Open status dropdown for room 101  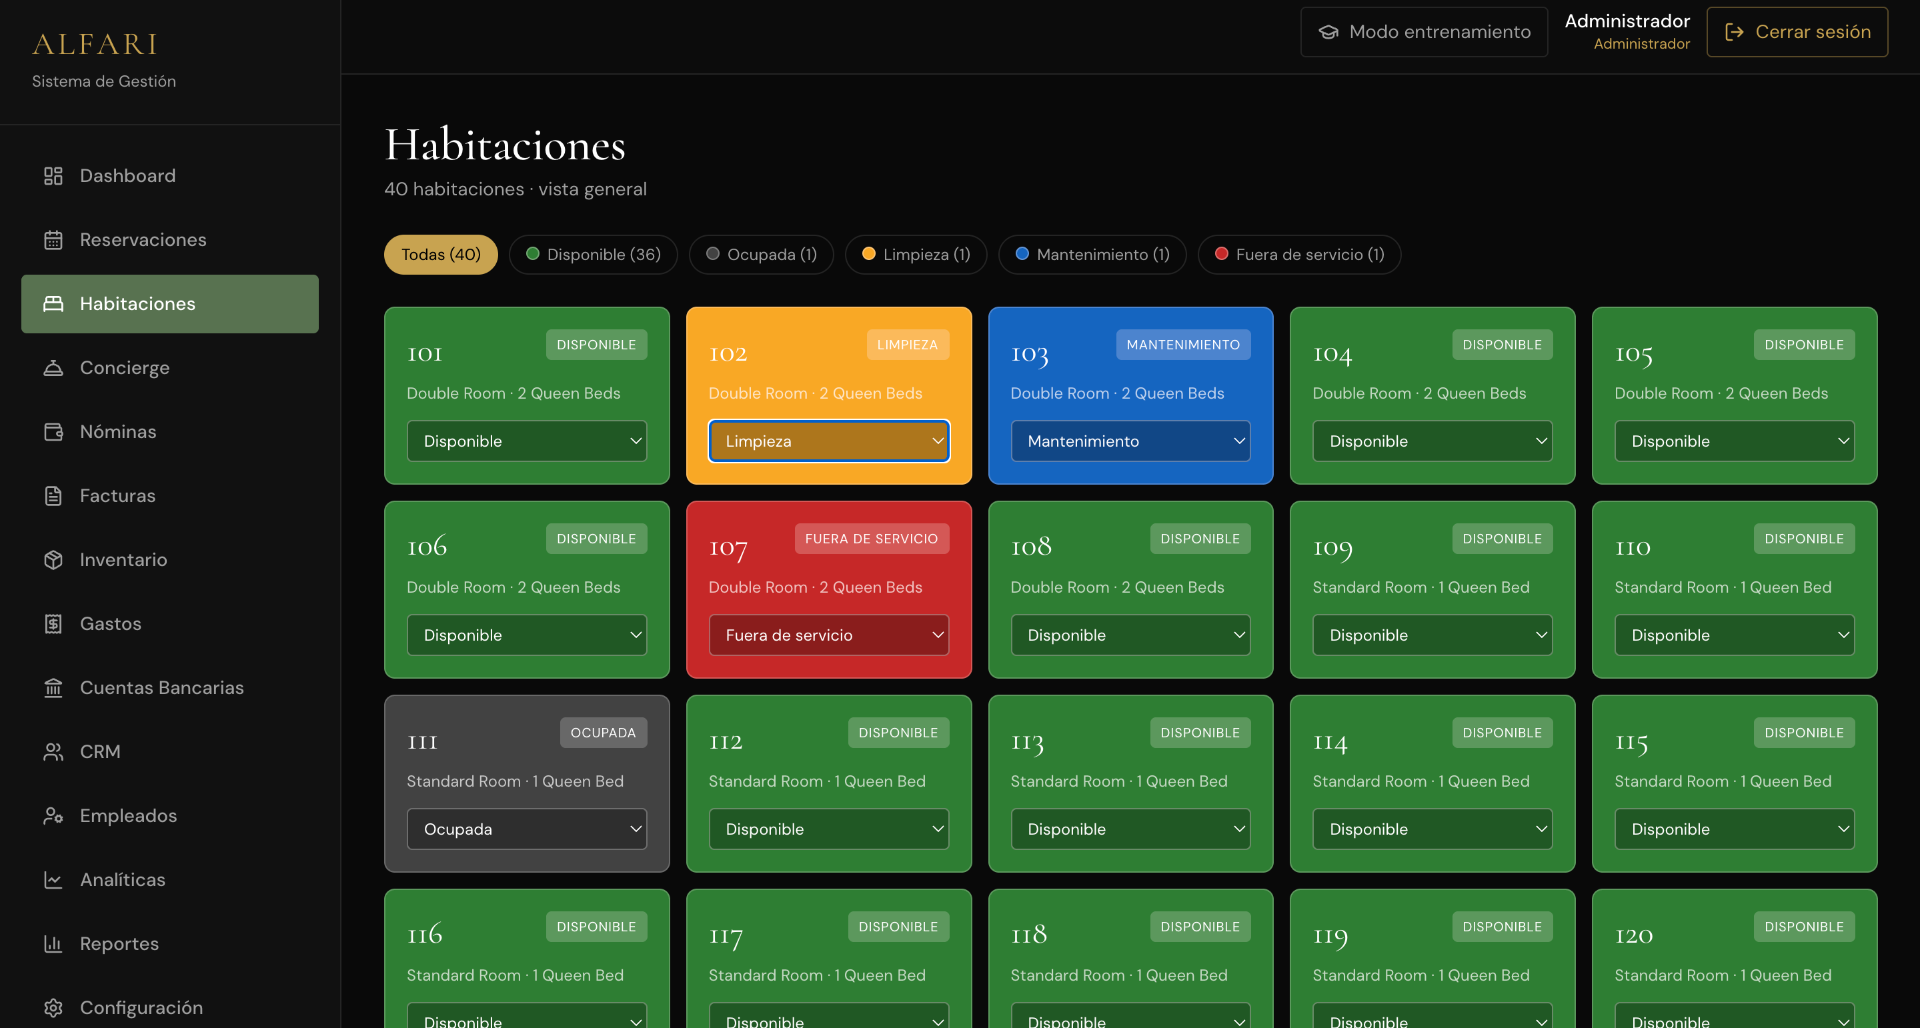(x=527, y=441)
